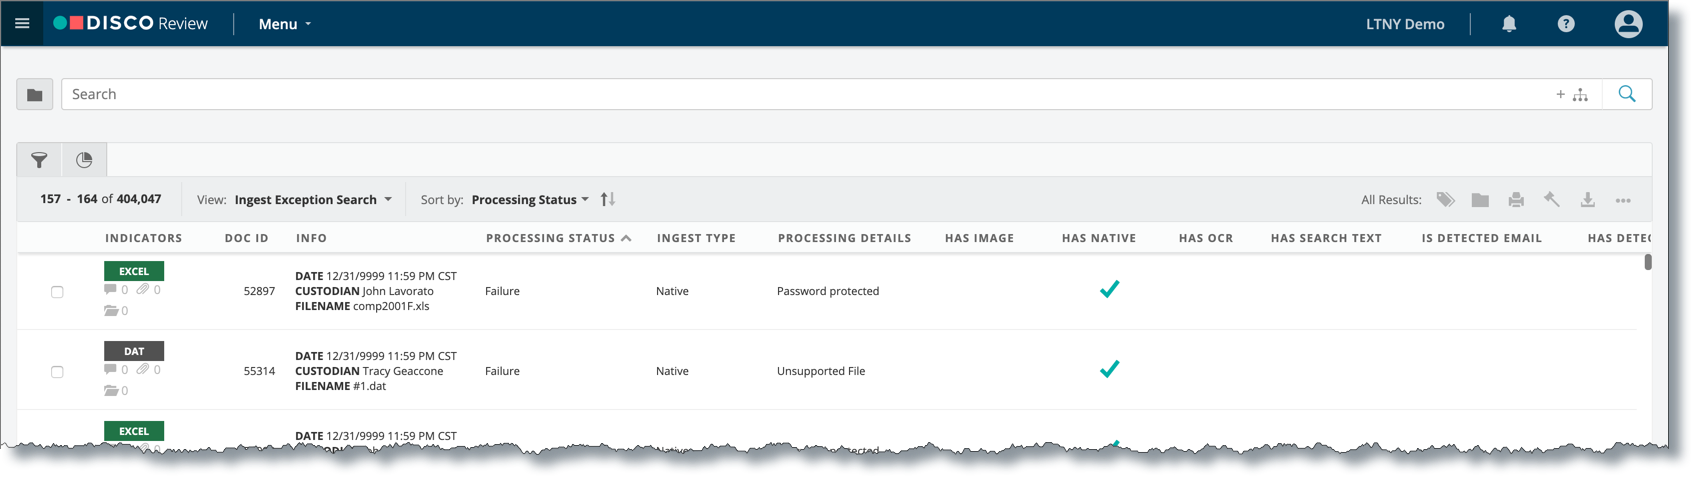Click attachment paperclip on document 52897
This screenshot has height=477, width=1691.
point(143,290)
